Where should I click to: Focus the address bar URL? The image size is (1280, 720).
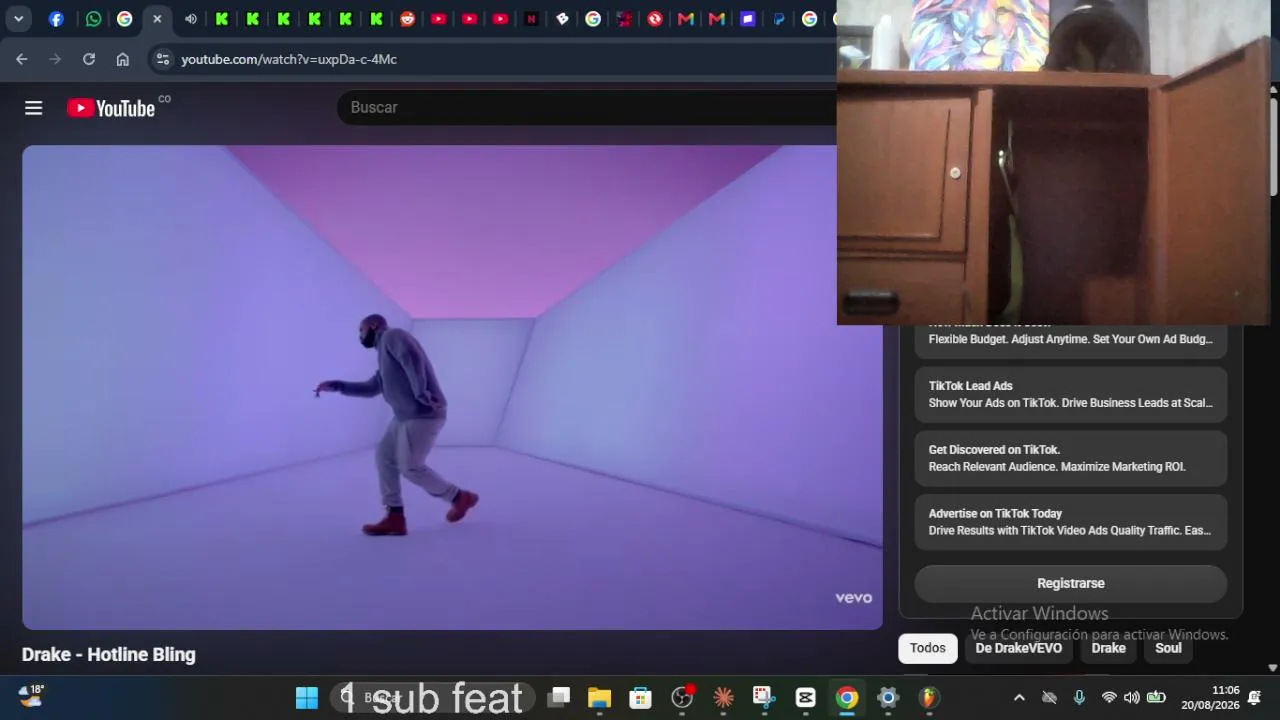[x=289, y=59]
